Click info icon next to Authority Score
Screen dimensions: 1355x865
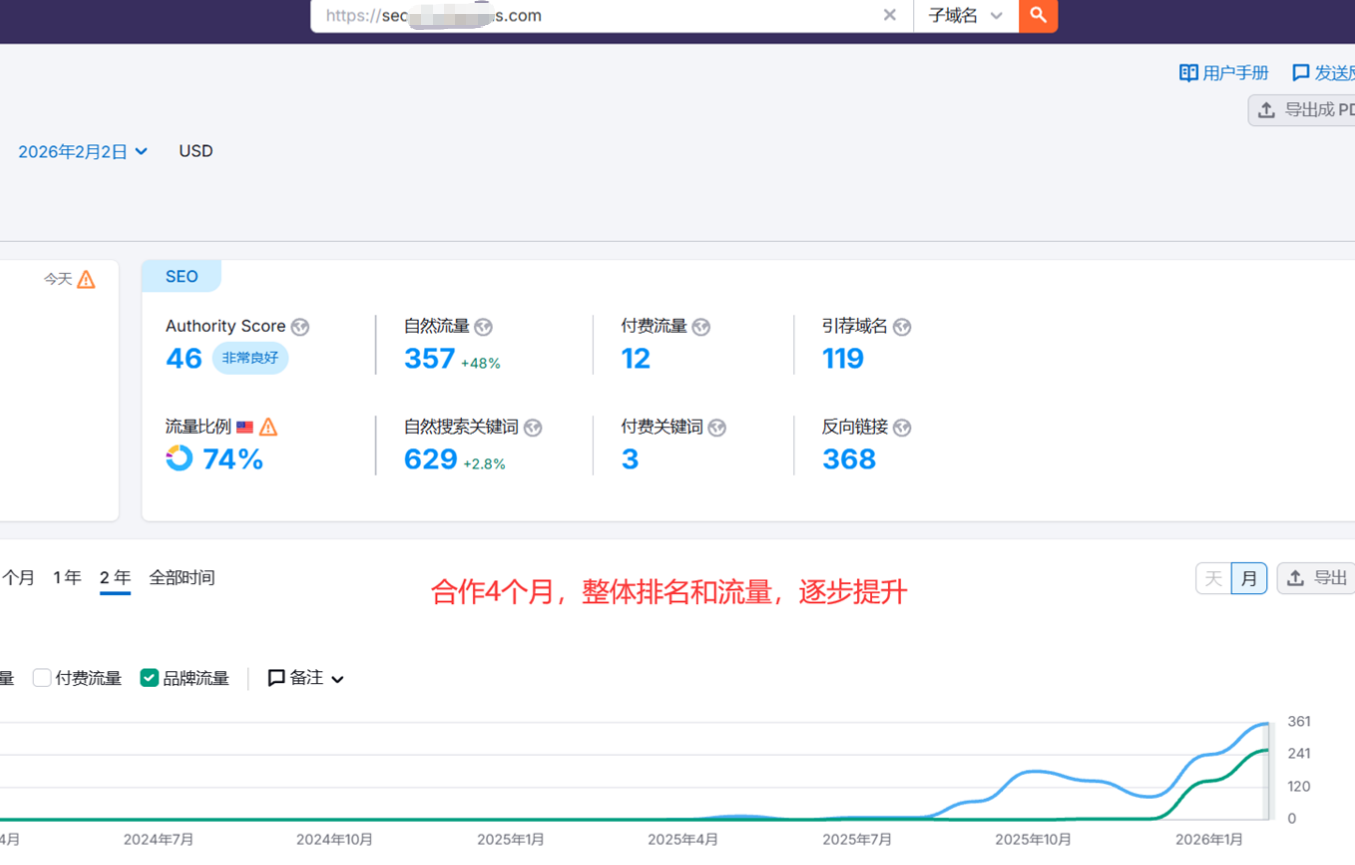click(x=300, y=327)
